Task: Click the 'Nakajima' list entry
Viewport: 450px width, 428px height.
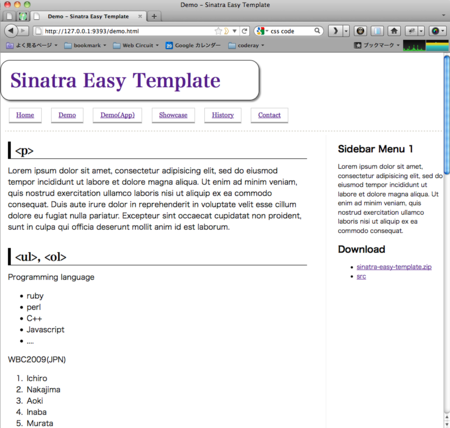Action: click(43, 389)
